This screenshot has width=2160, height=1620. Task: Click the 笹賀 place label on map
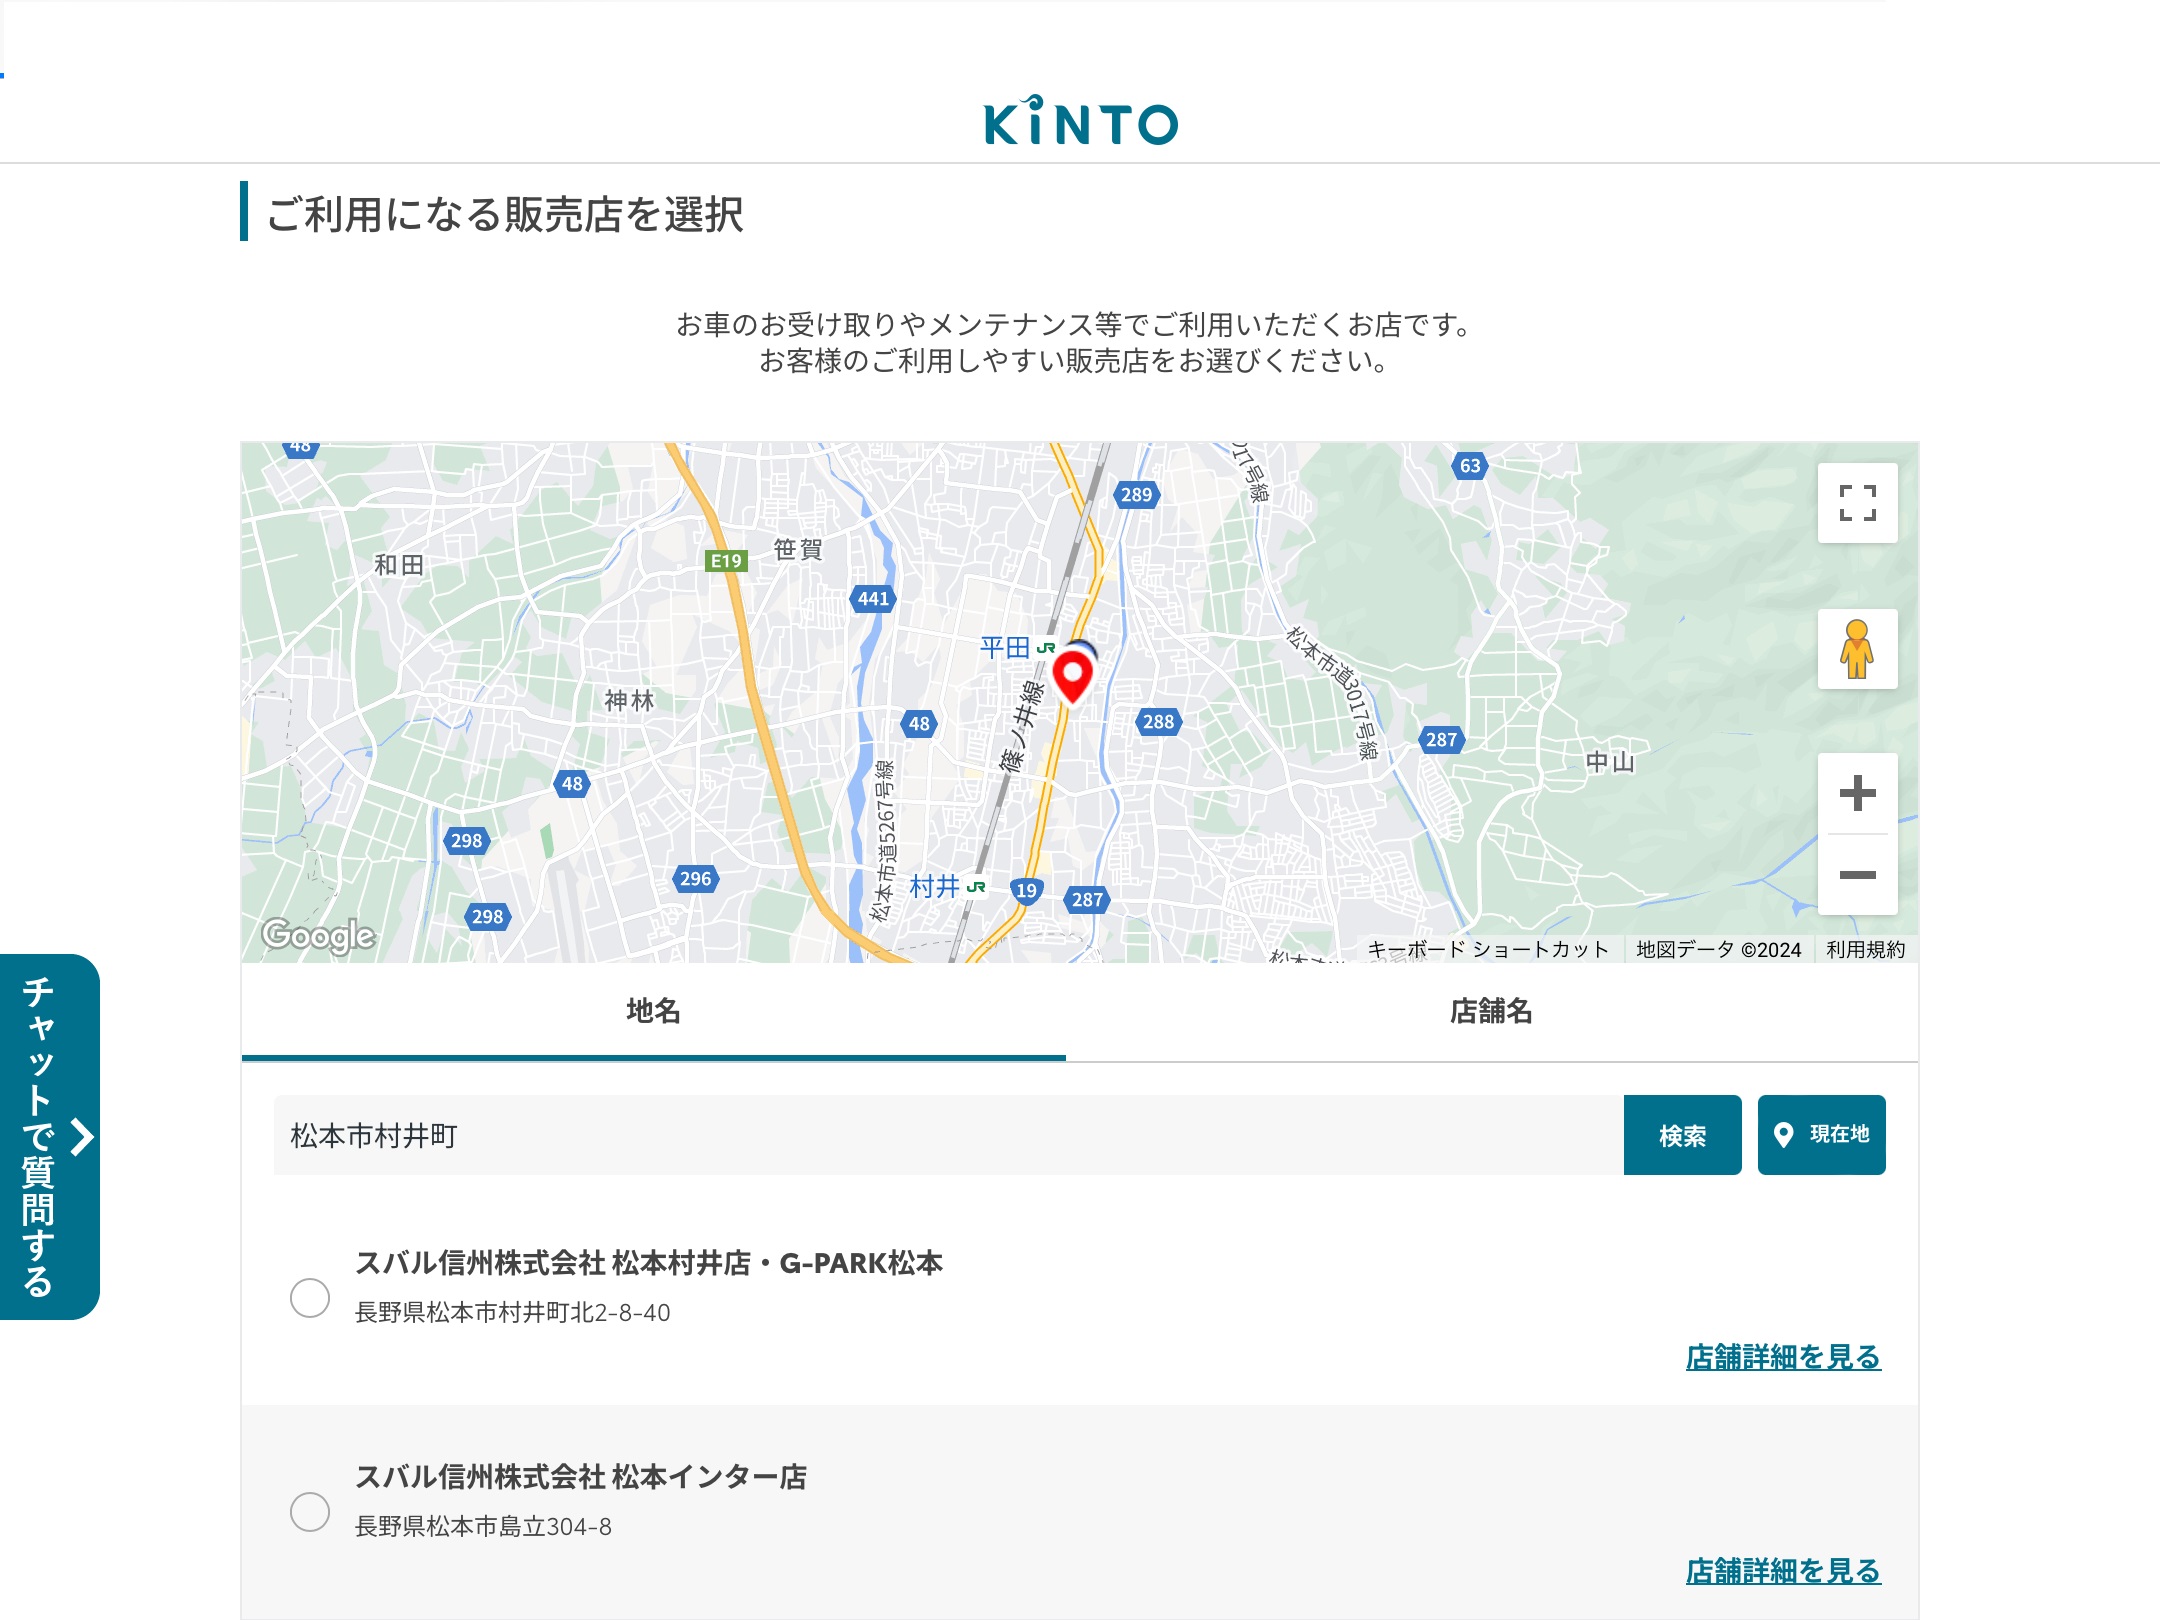[x=798, y=549]
